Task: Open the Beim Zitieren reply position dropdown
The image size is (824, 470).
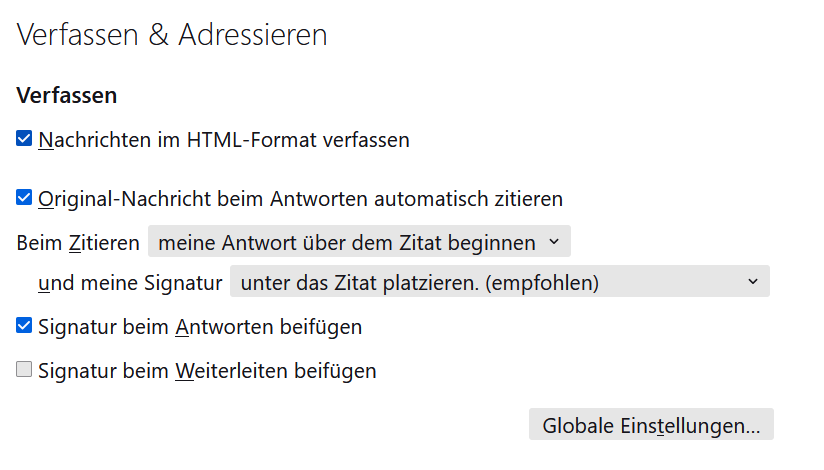Action: tap(359, 241)
